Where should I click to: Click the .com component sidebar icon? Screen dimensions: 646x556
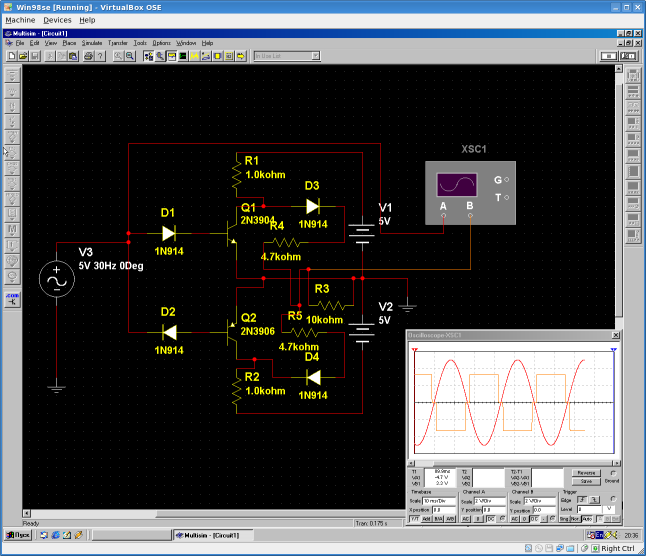click(12, 299)
